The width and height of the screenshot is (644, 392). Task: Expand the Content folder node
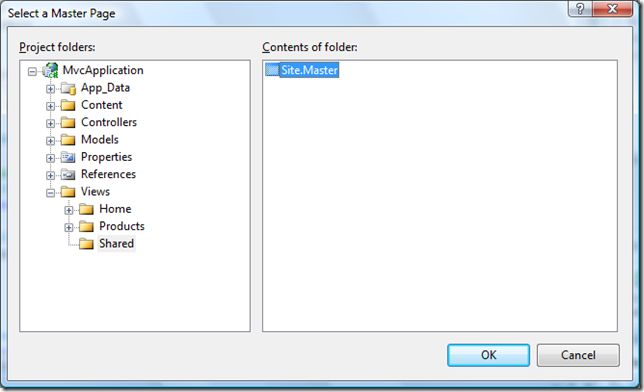[50, 106]
